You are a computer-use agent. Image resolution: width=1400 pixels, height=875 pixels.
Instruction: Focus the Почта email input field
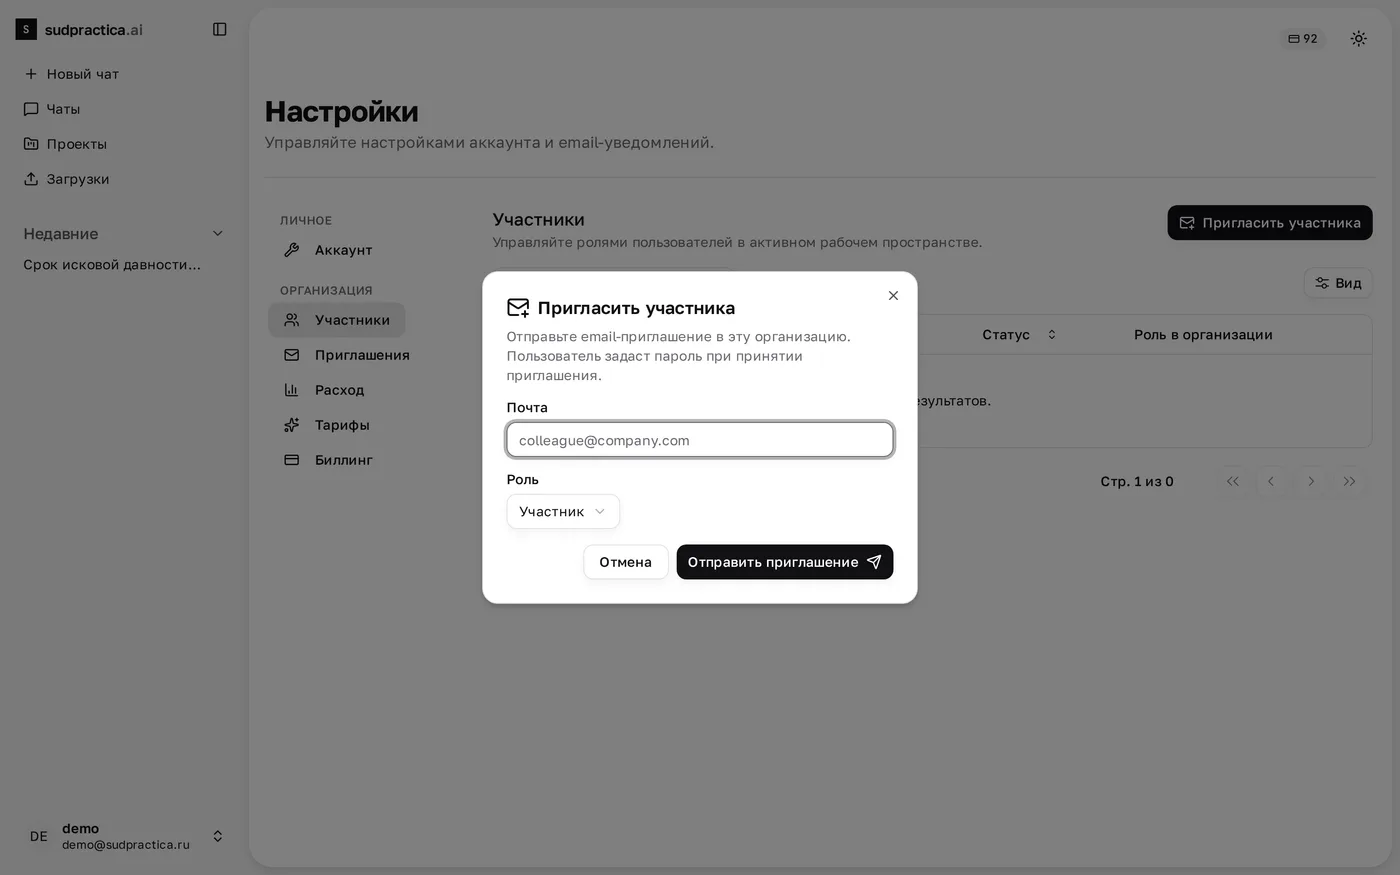click(700, 440)
